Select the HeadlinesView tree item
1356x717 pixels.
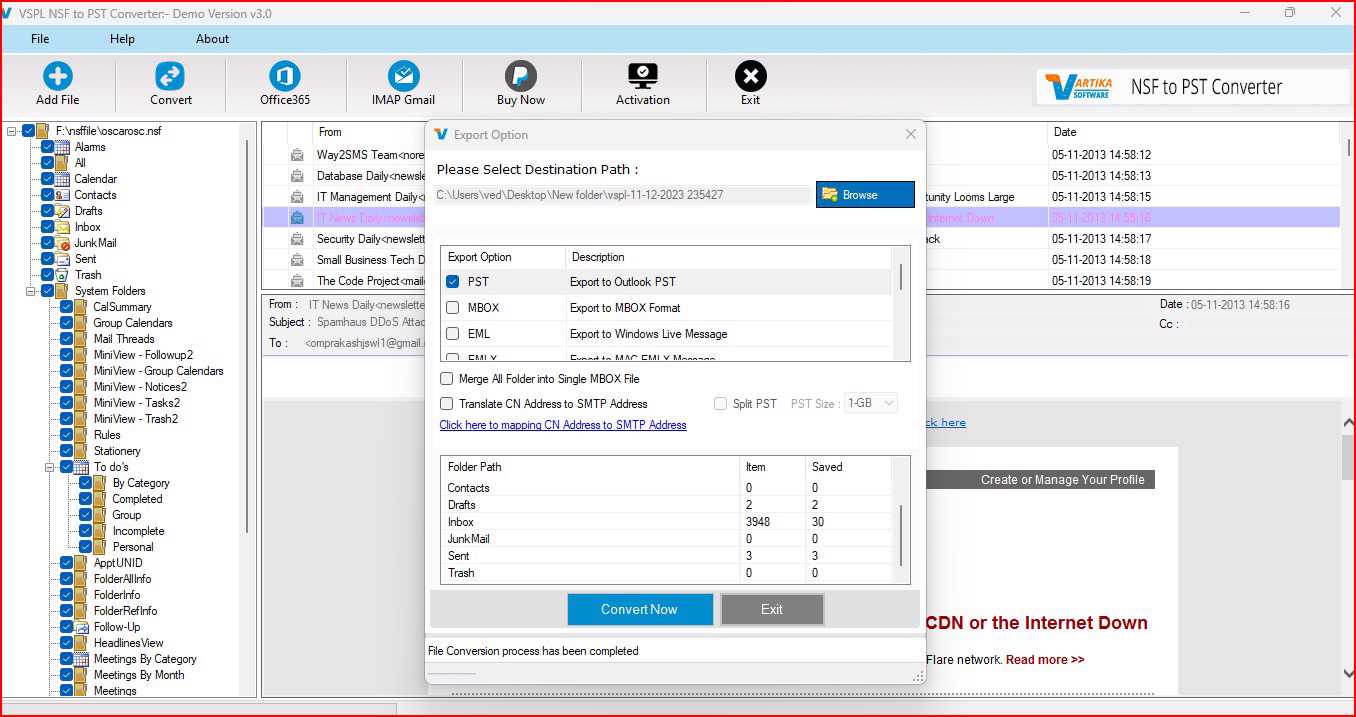pyautogui.click(x=128, y=643)
